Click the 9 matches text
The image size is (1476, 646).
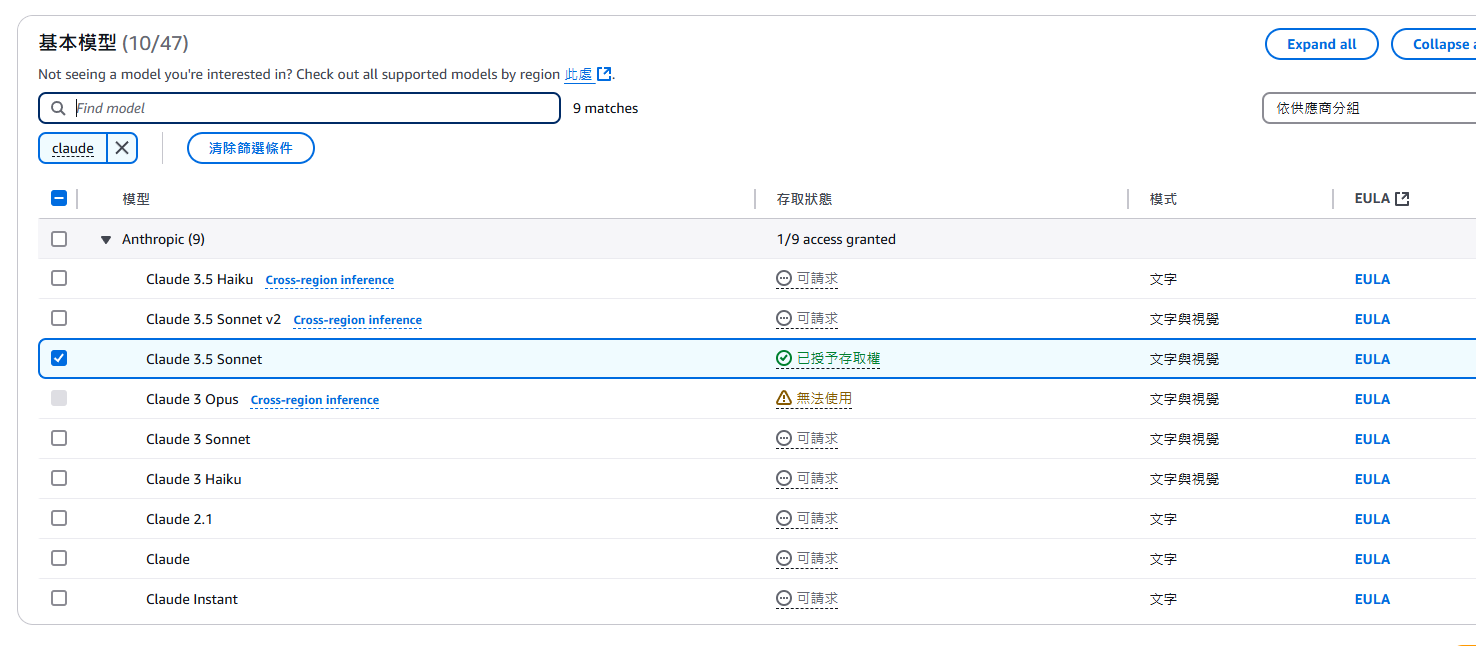(605, 108)
